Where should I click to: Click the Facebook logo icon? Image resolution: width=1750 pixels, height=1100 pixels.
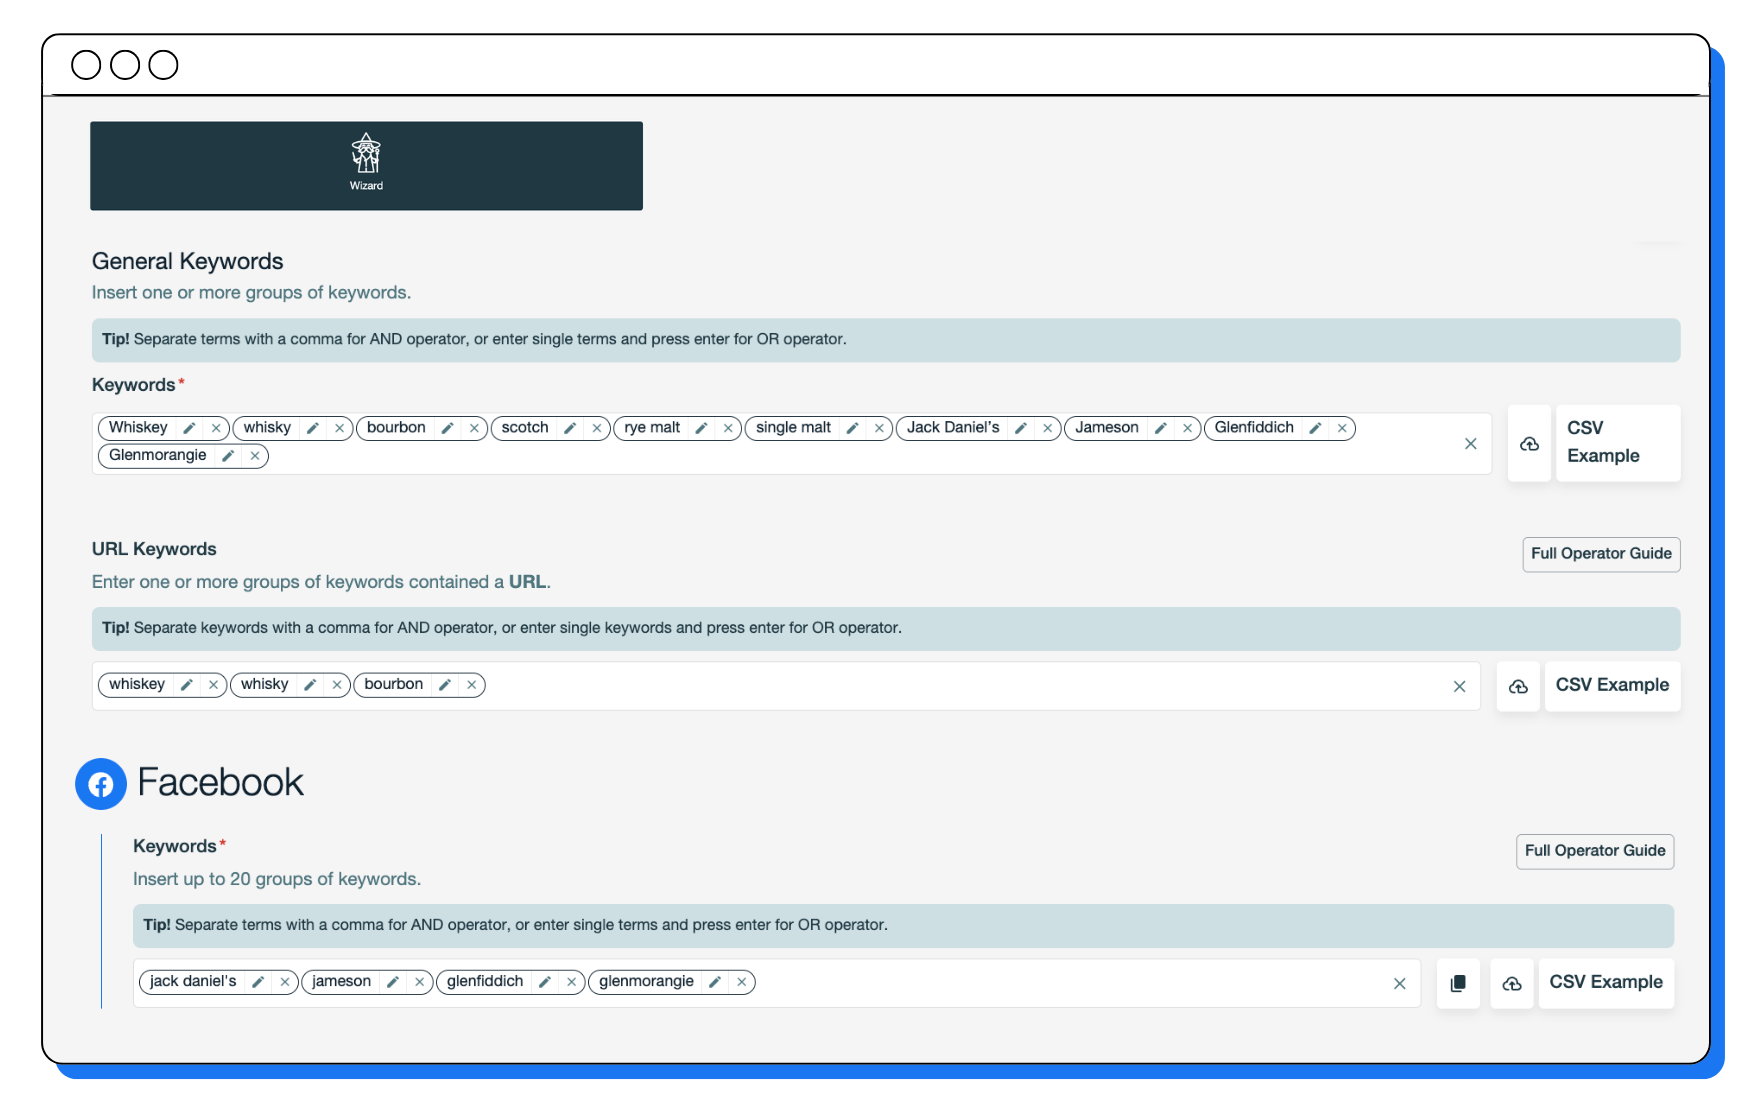pos(100,784)
